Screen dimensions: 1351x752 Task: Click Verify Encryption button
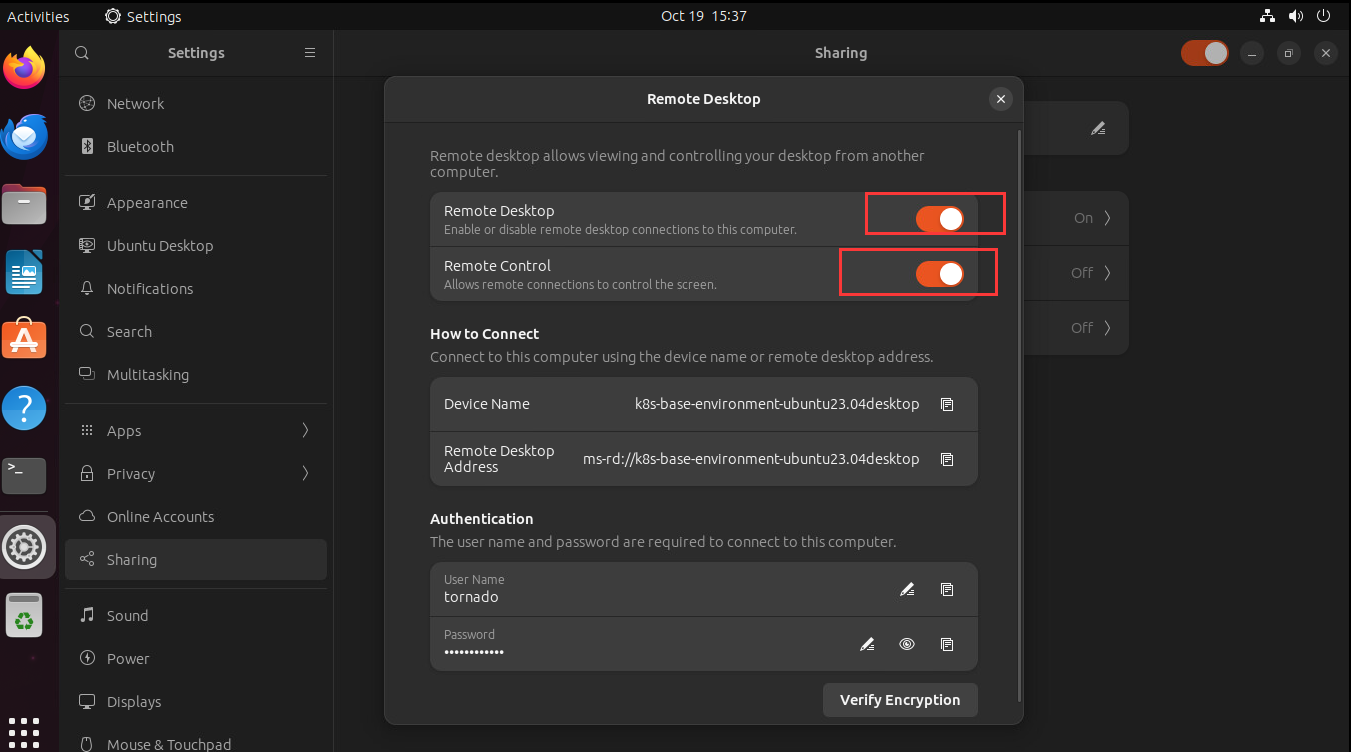900,700
